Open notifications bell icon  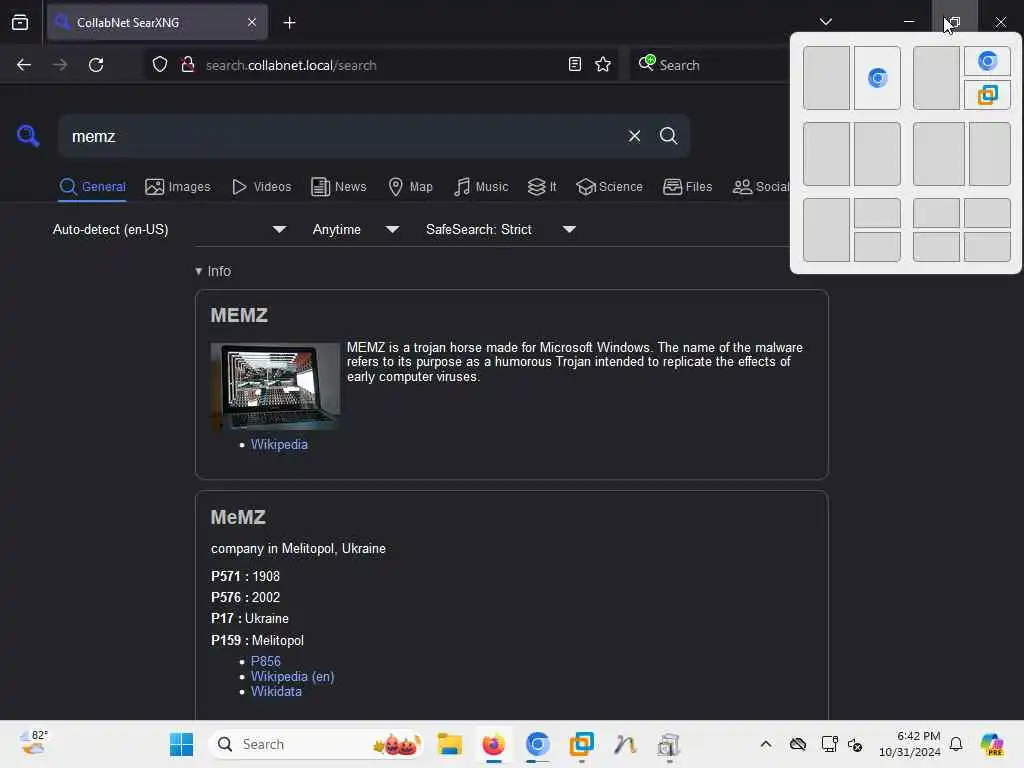956,744
